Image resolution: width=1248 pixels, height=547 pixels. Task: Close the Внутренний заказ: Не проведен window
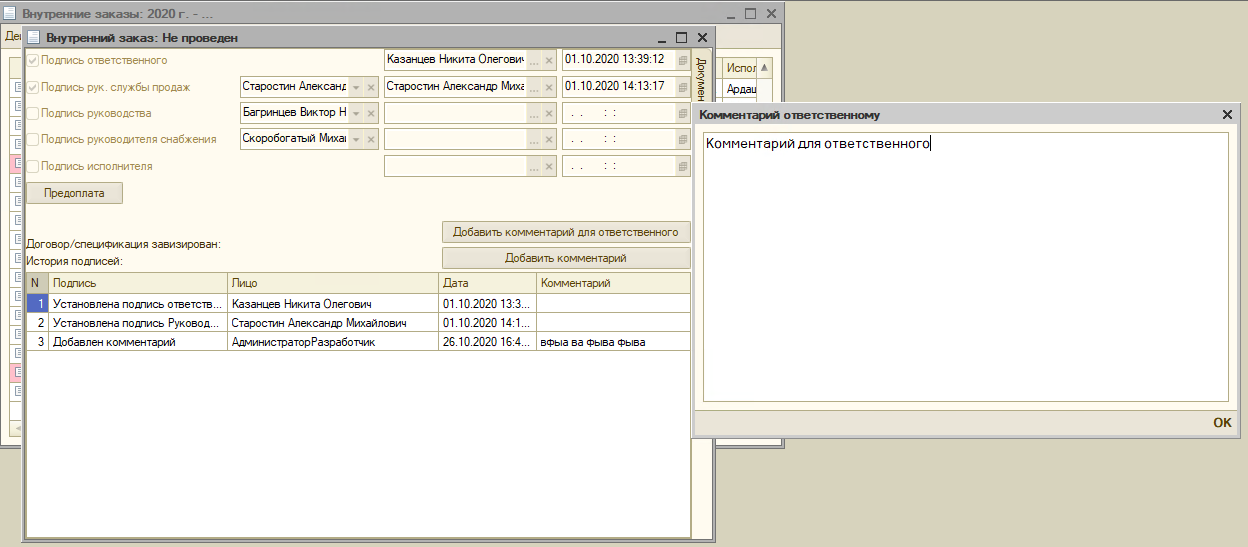click(702, 37)
